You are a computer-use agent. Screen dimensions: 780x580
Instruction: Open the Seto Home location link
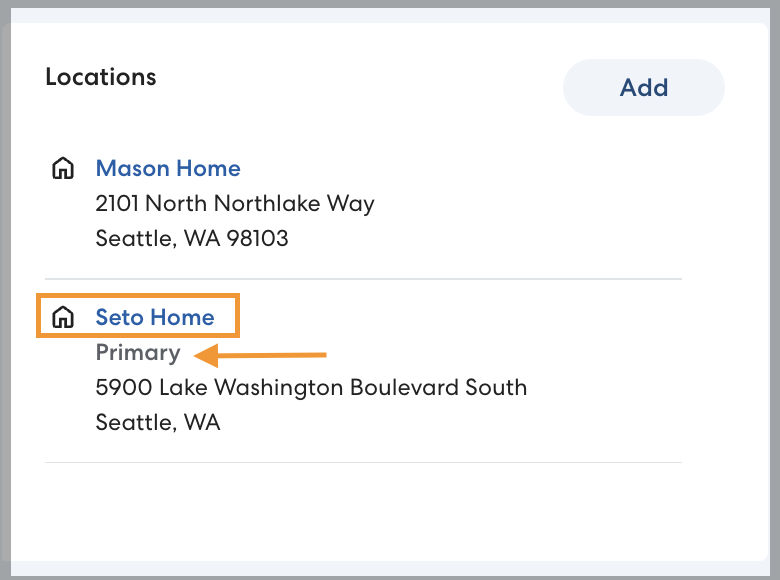(x=155, y=318)
